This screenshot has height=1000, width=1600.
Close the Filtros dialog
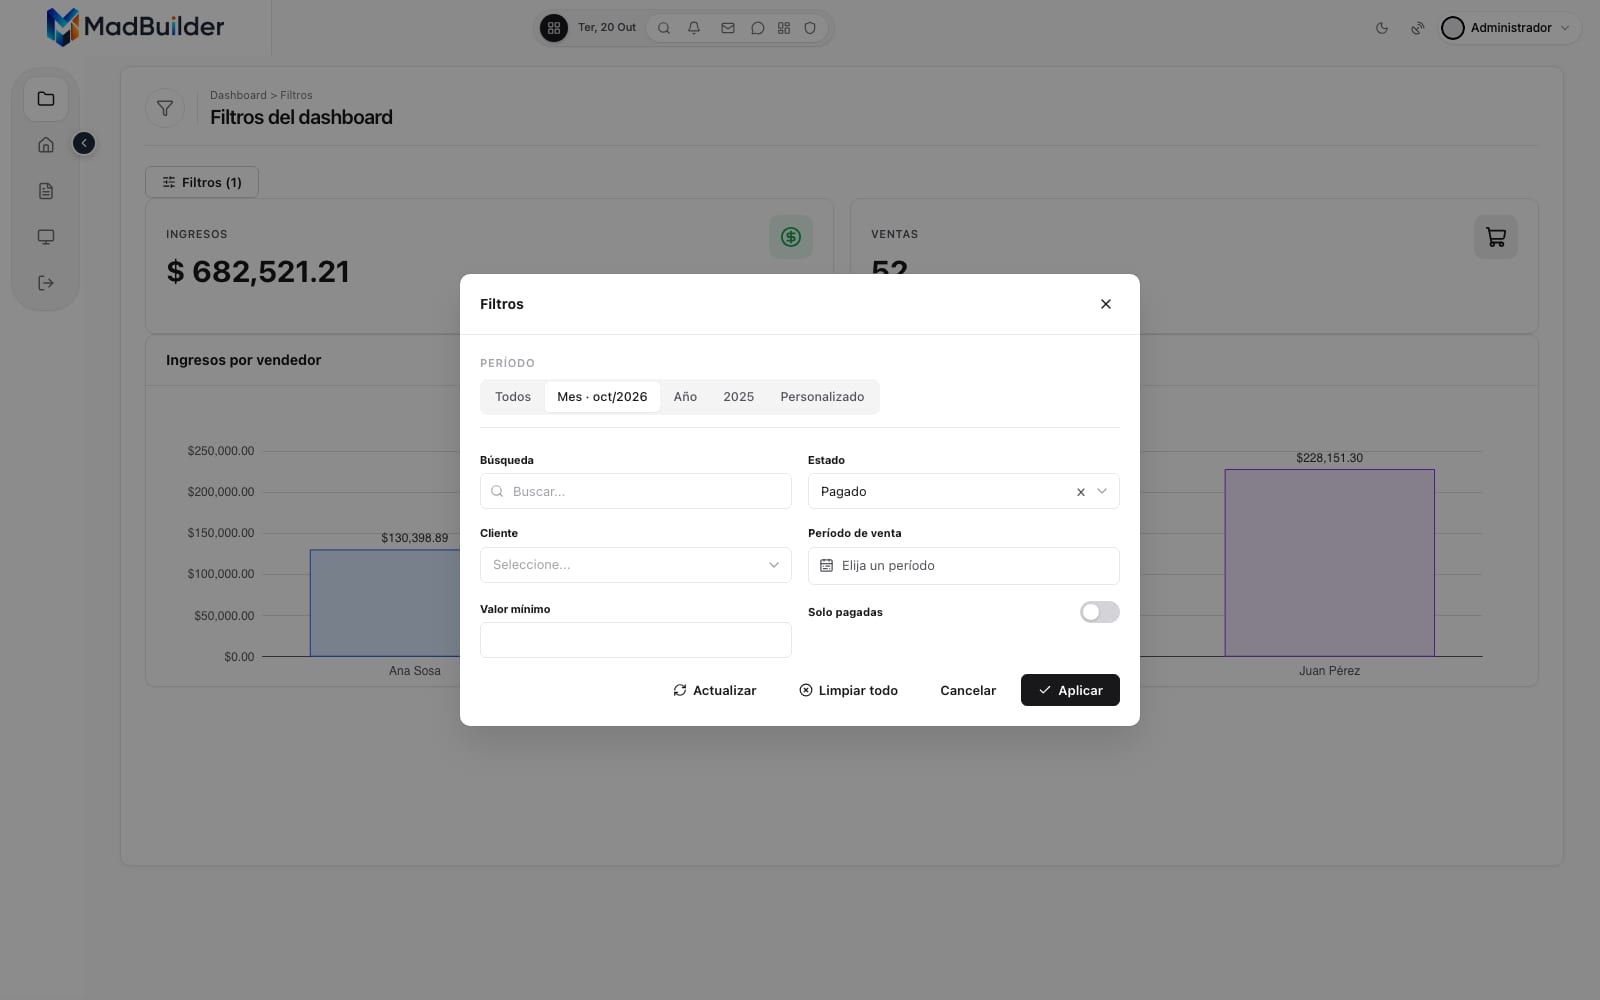pos(1106,304)
